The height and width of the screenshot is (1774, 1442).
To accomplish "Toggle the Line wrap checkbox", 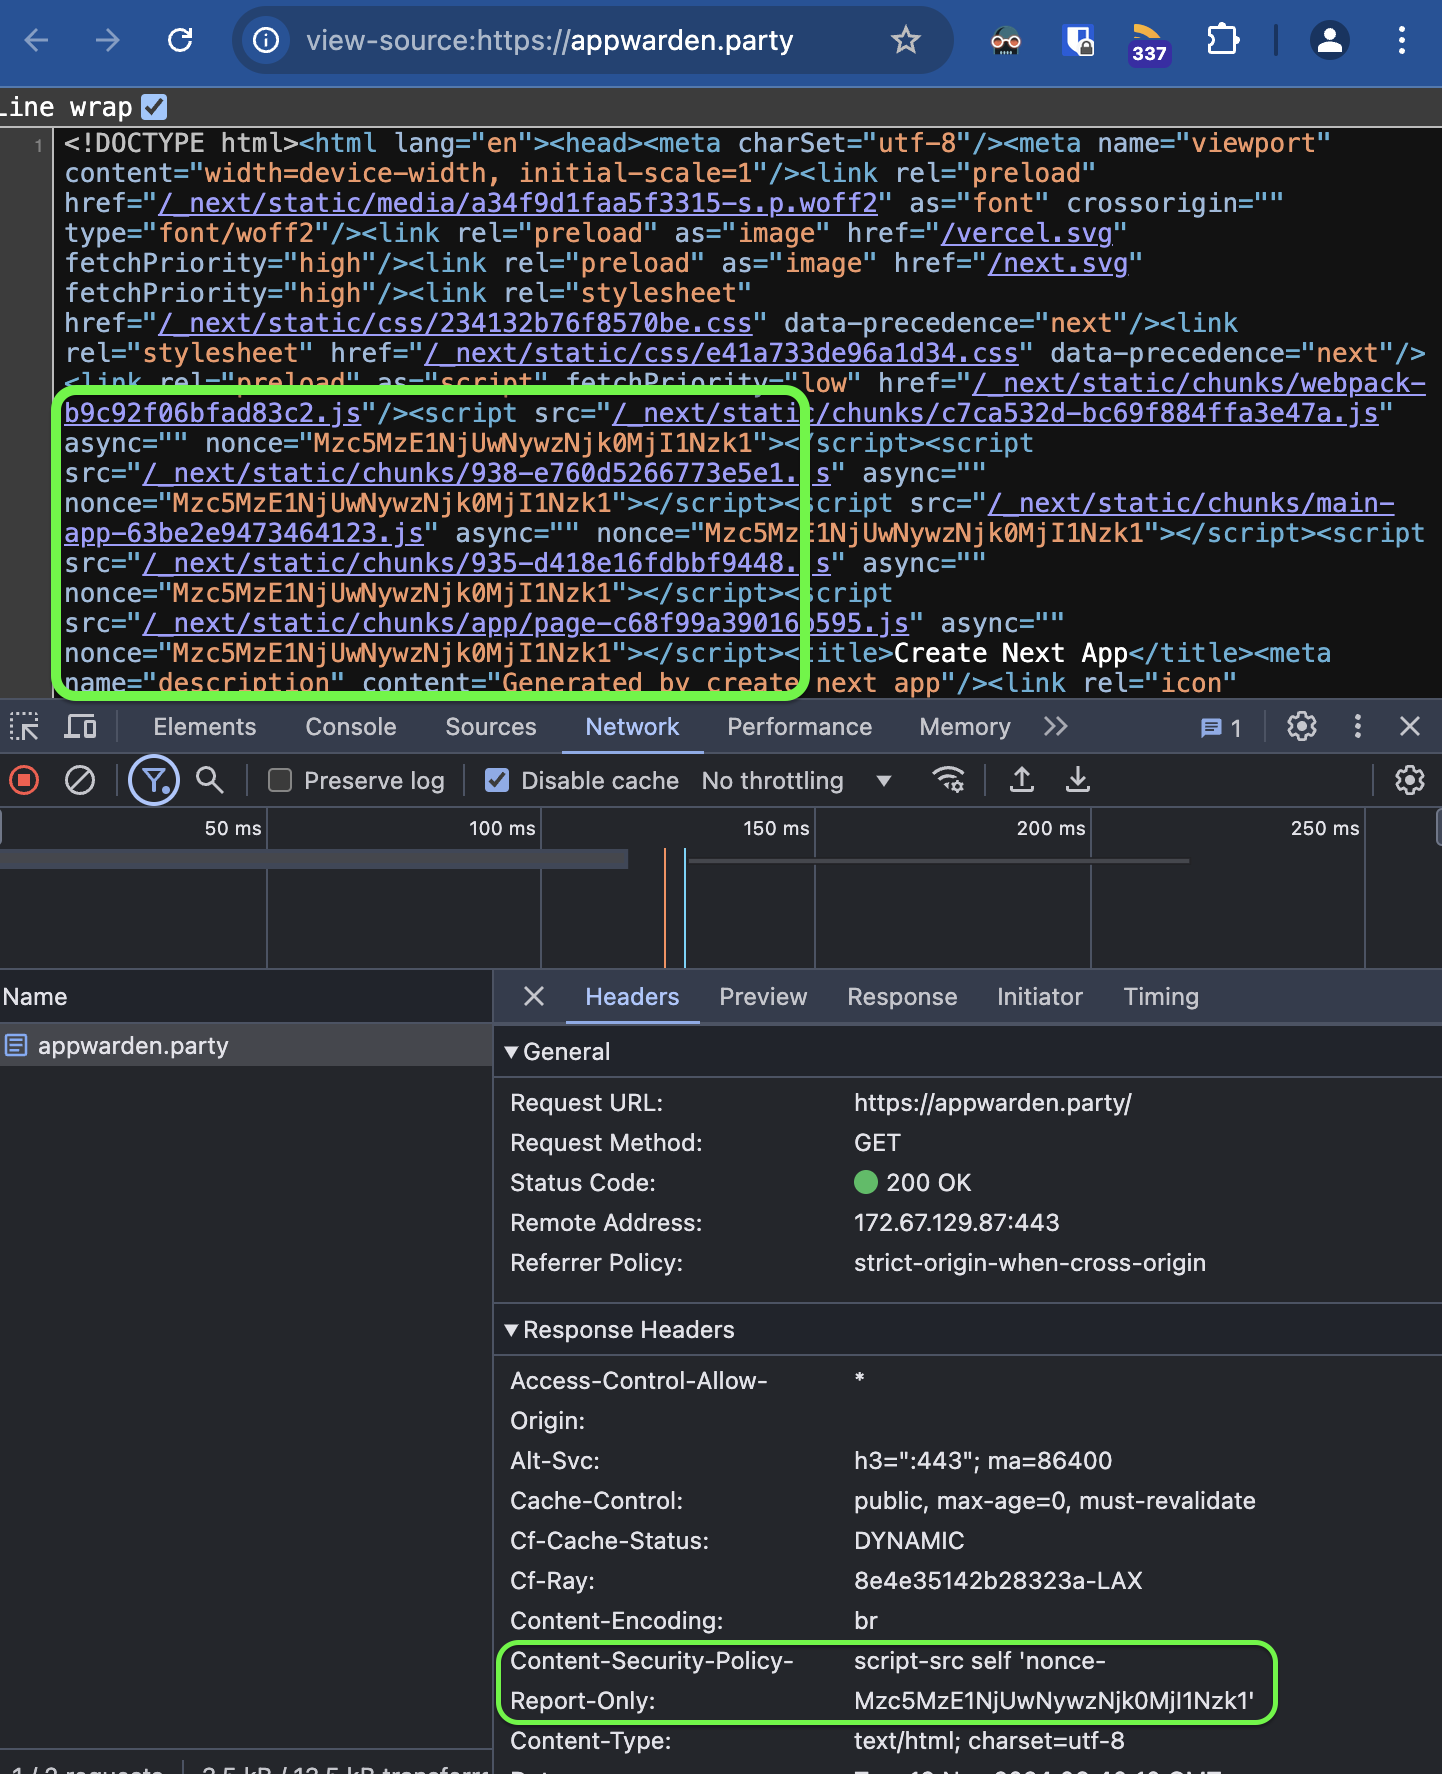I will click(154, 106).
